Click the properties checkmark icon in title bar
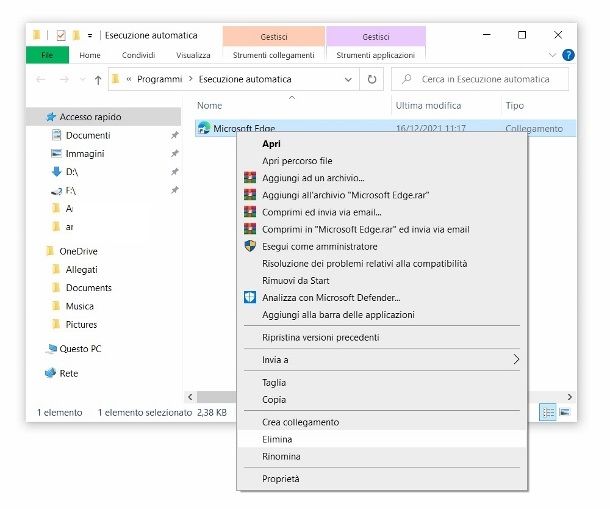The width and height of the screenshot is (610, 509). pos(61,35)
